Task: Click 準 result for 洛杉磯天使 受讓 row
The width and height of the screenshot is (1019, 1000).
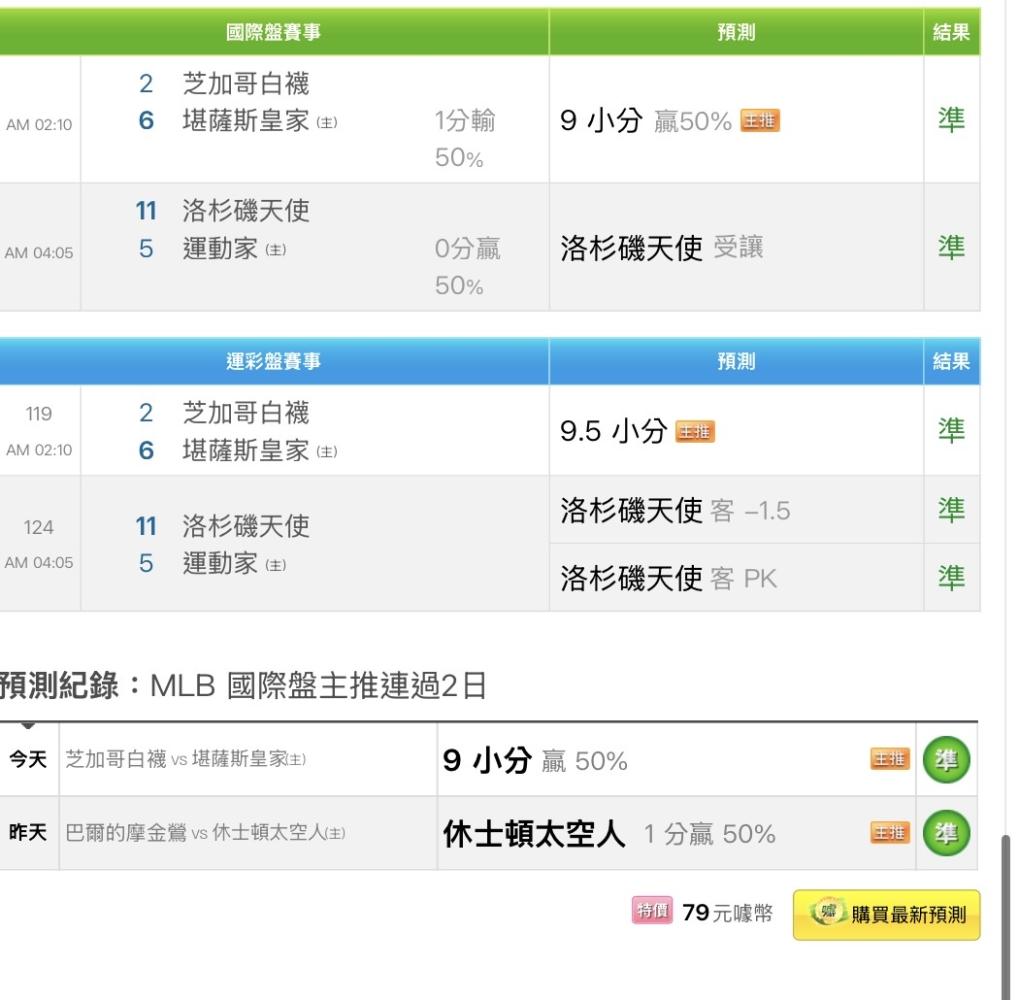Action: coord(951,248)
